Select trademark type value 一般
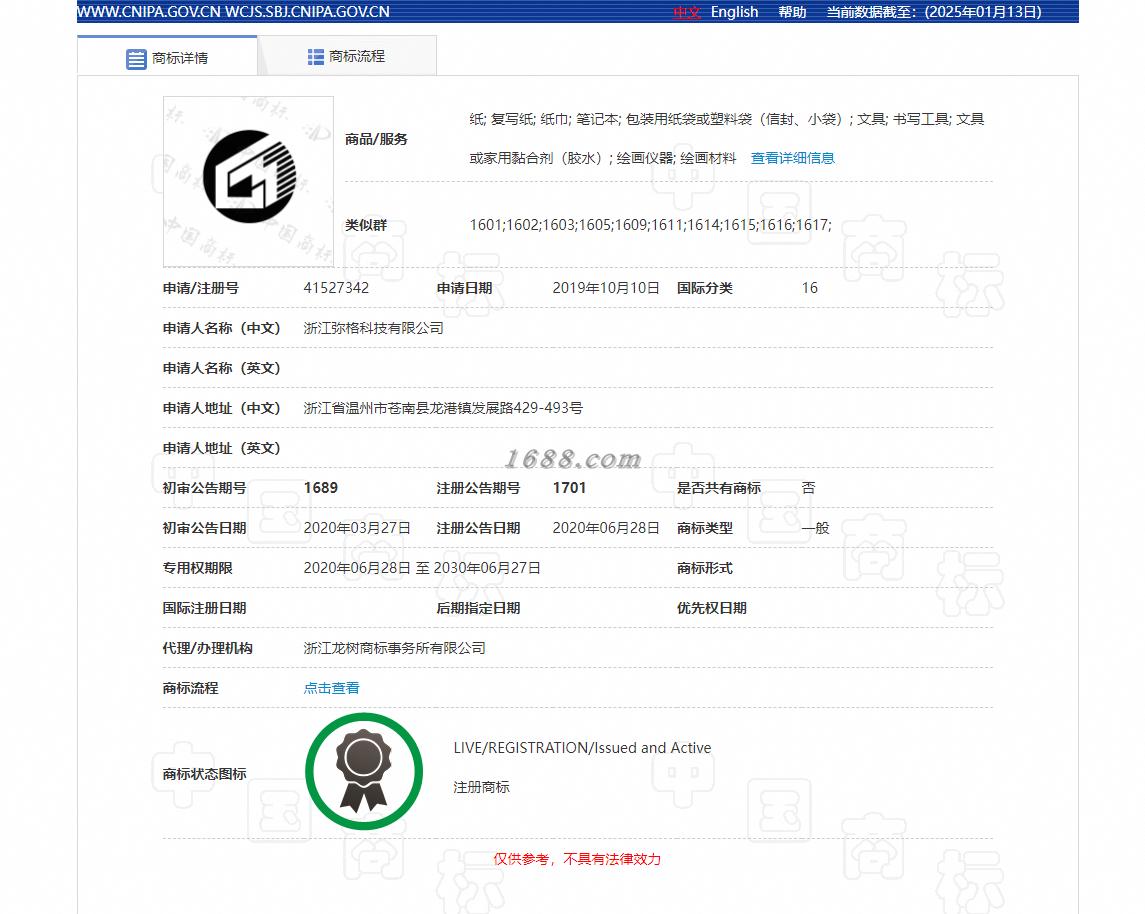 pos(816,528)
